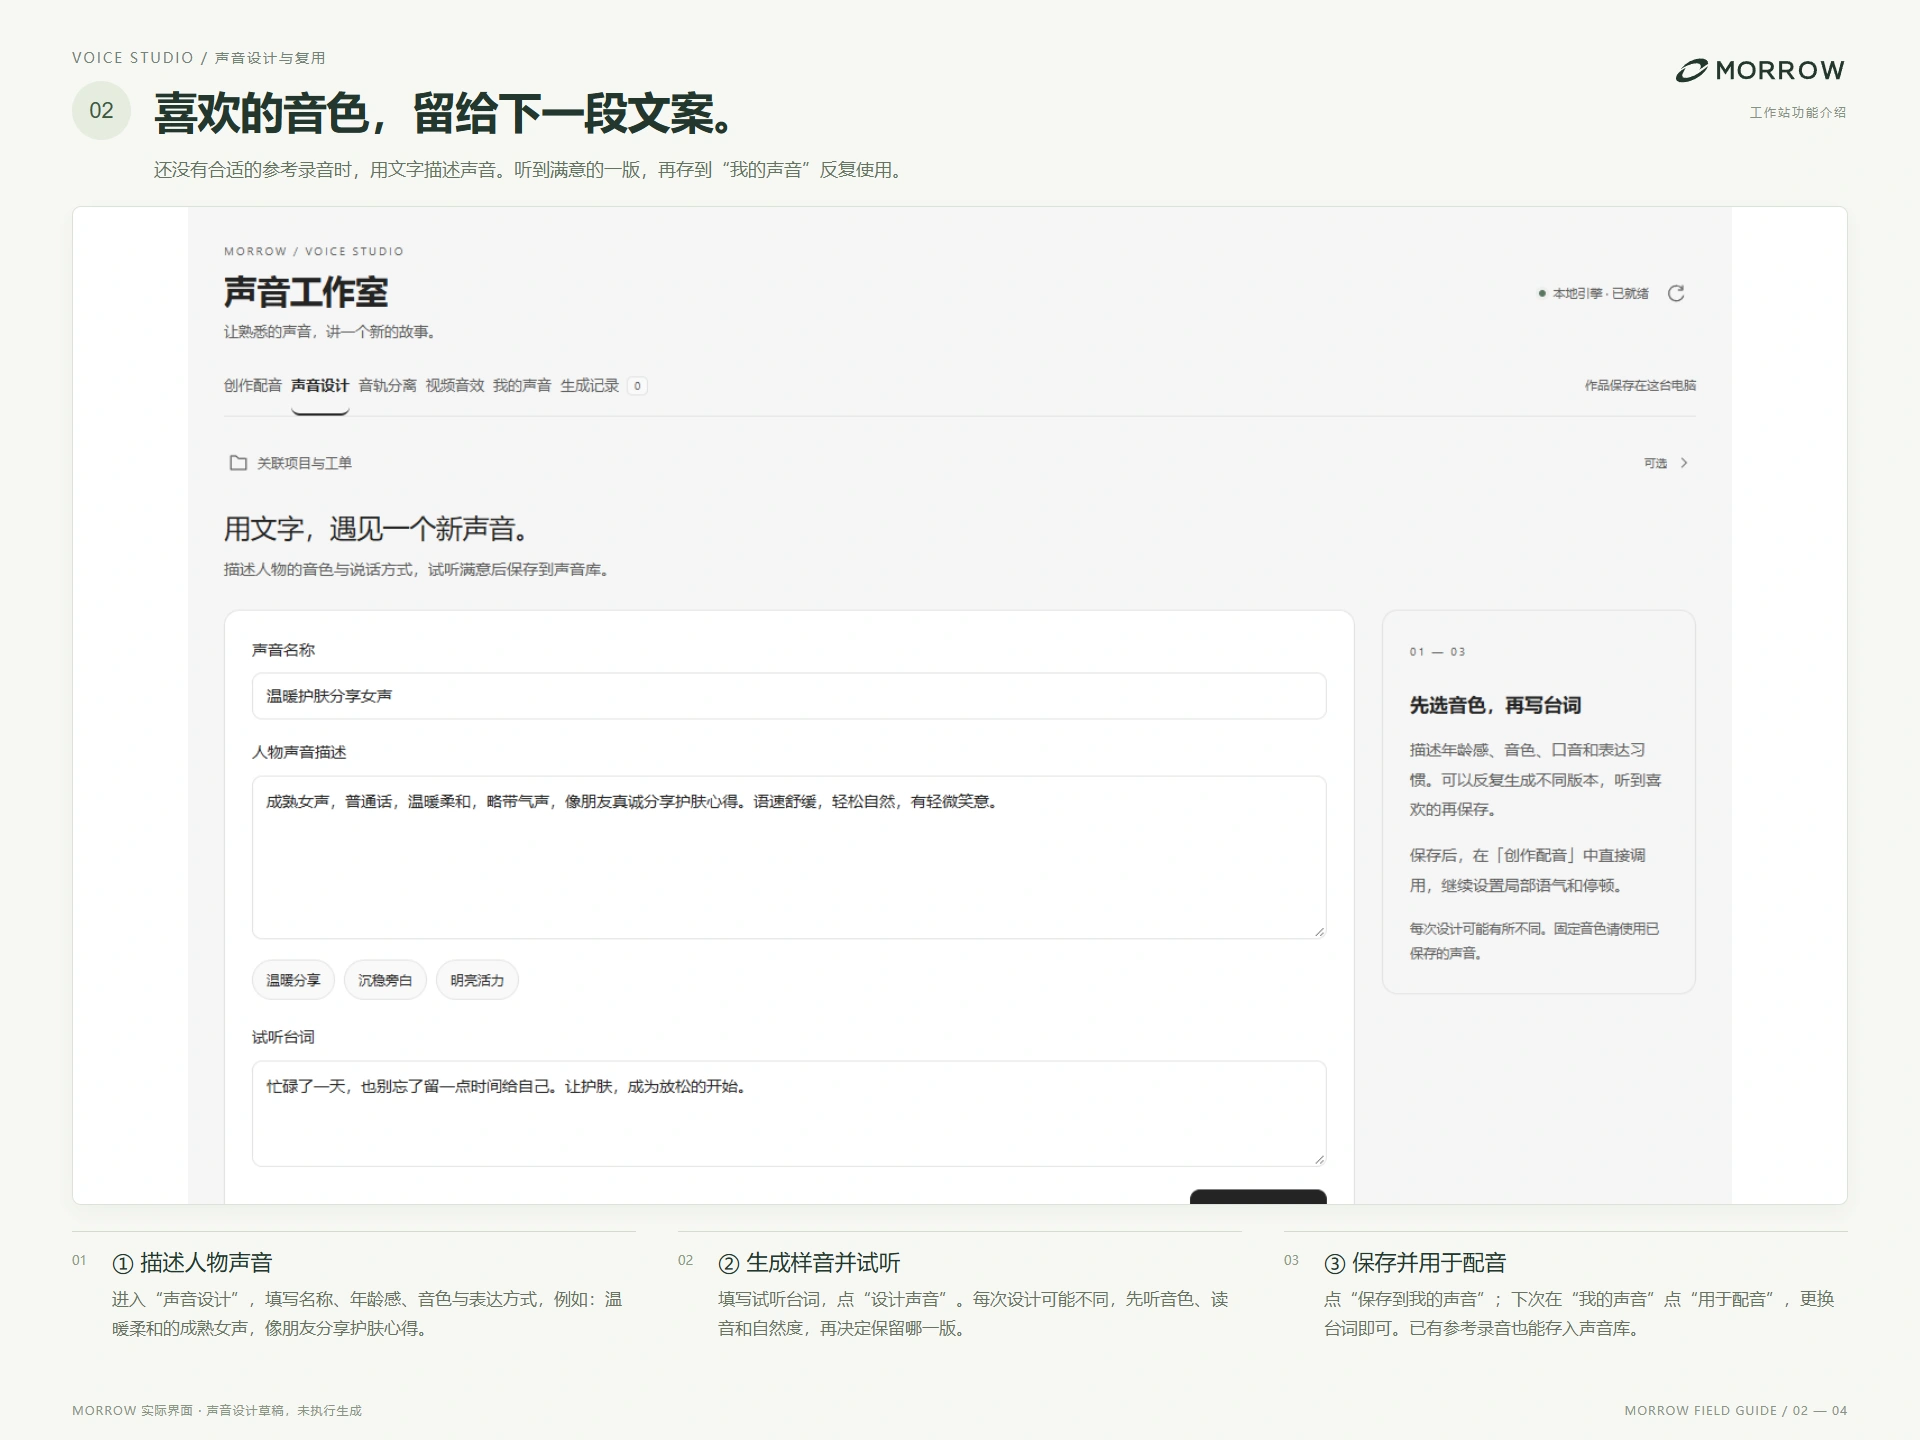This screenshot has width=1920, height=1440.
Task: Click the folder icon beside 关联项目与工单
Action: [x=238, y=463]
